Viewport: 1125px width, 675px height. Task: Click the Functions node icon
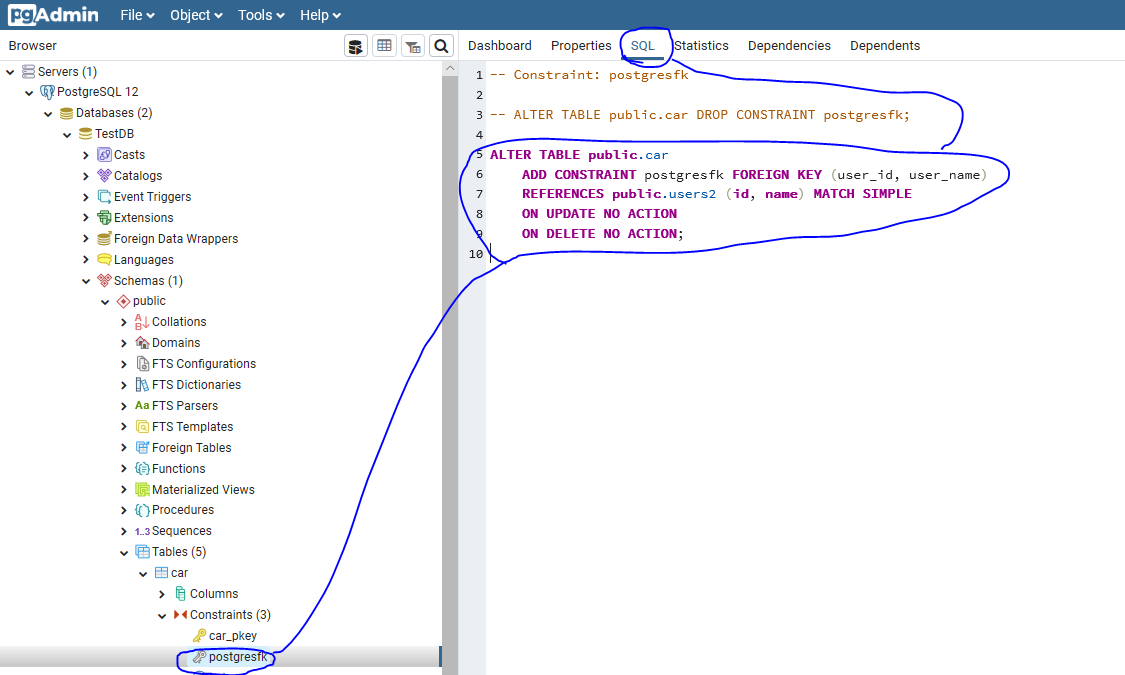coord(142,468)
